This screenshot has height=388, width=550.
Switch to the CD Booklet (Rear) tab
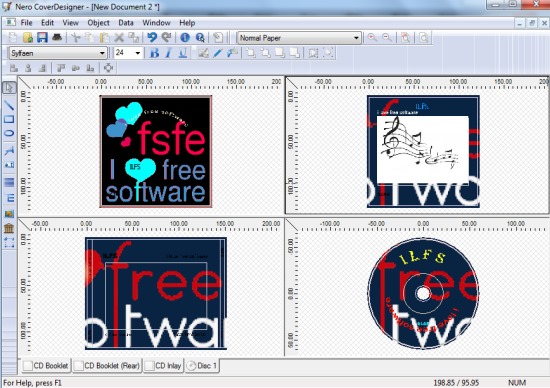point(107,366)
